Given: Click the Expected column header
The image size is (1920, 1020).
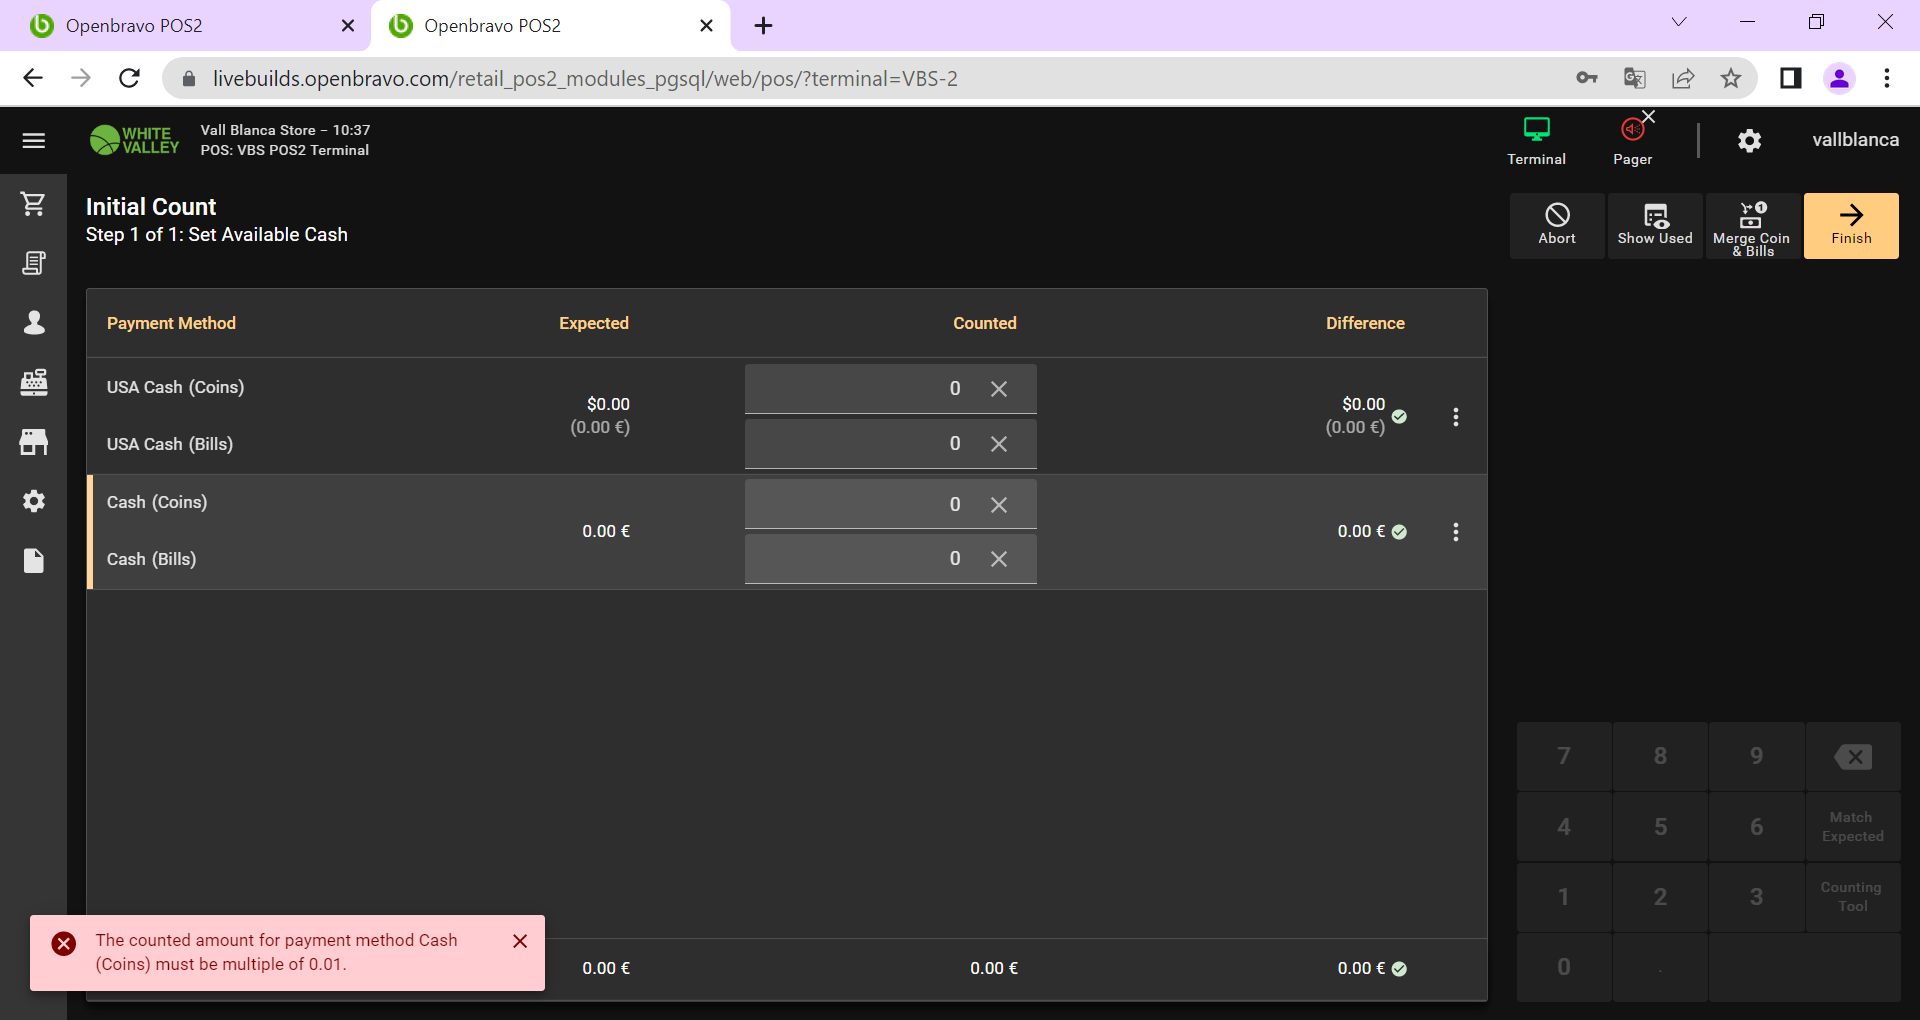Looking at the screenshot, I should point(594,323).
